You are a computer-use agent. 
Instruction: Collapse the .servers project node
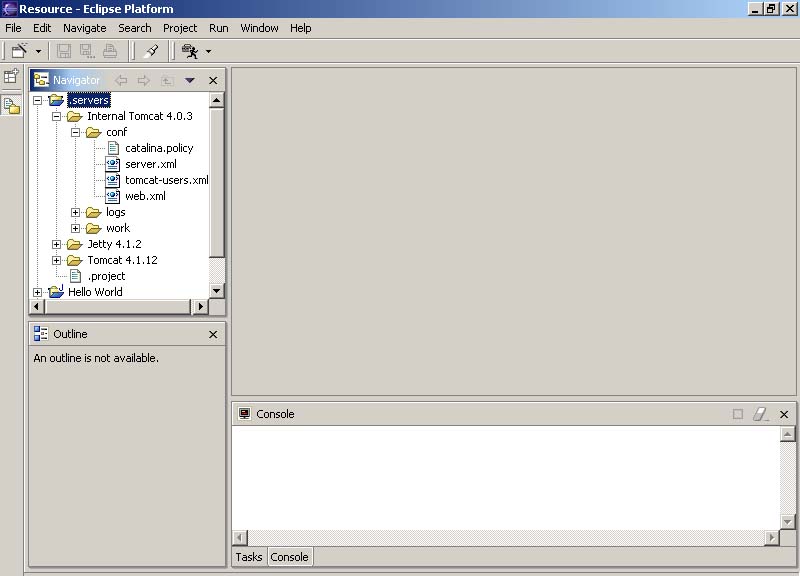click(x=38, y=101)
